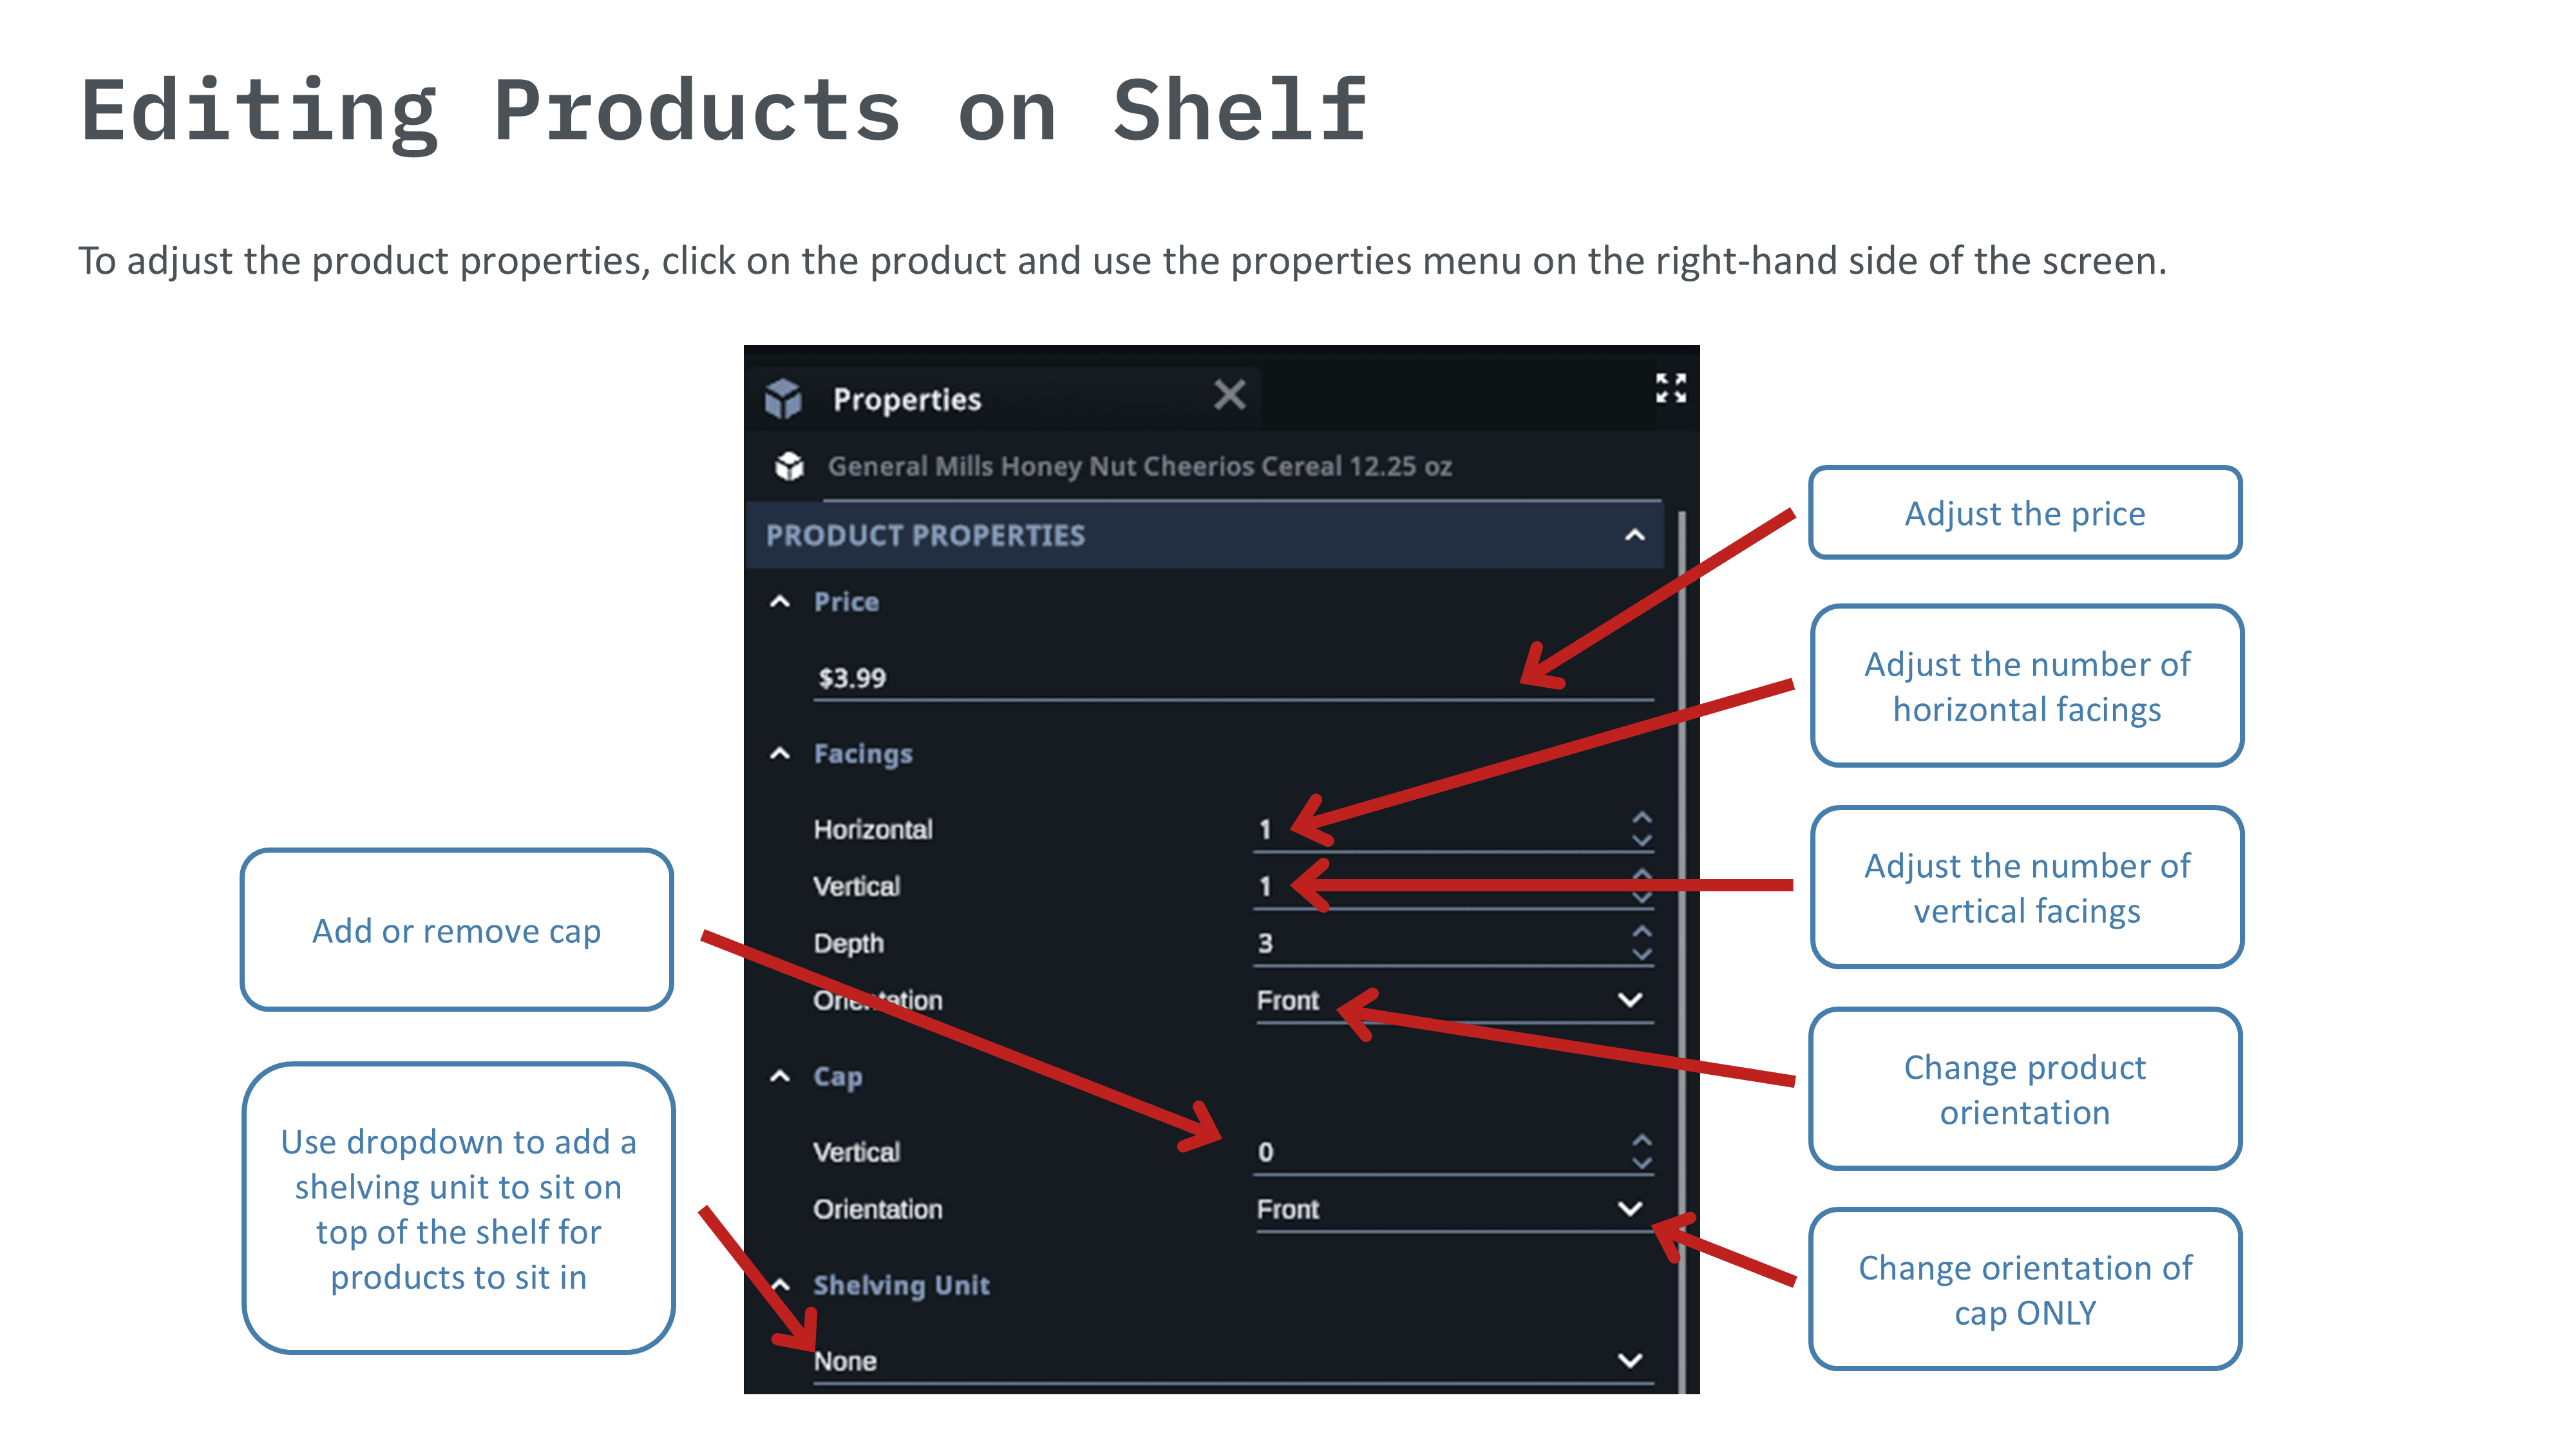Increase Depth facings with up arrow
Image resolution: width=2576 pixels, height=1449 pixels.
tap(1641, 931)
